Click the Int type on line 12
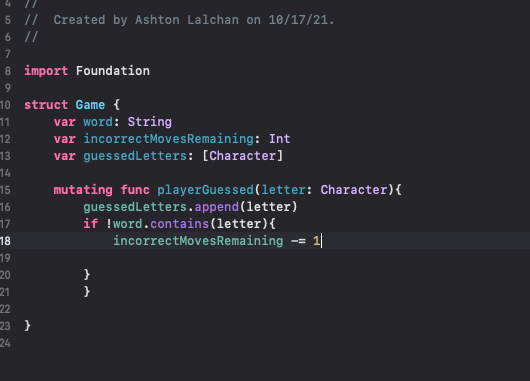This screenshot has width=530, height=381. coord(280,139)
